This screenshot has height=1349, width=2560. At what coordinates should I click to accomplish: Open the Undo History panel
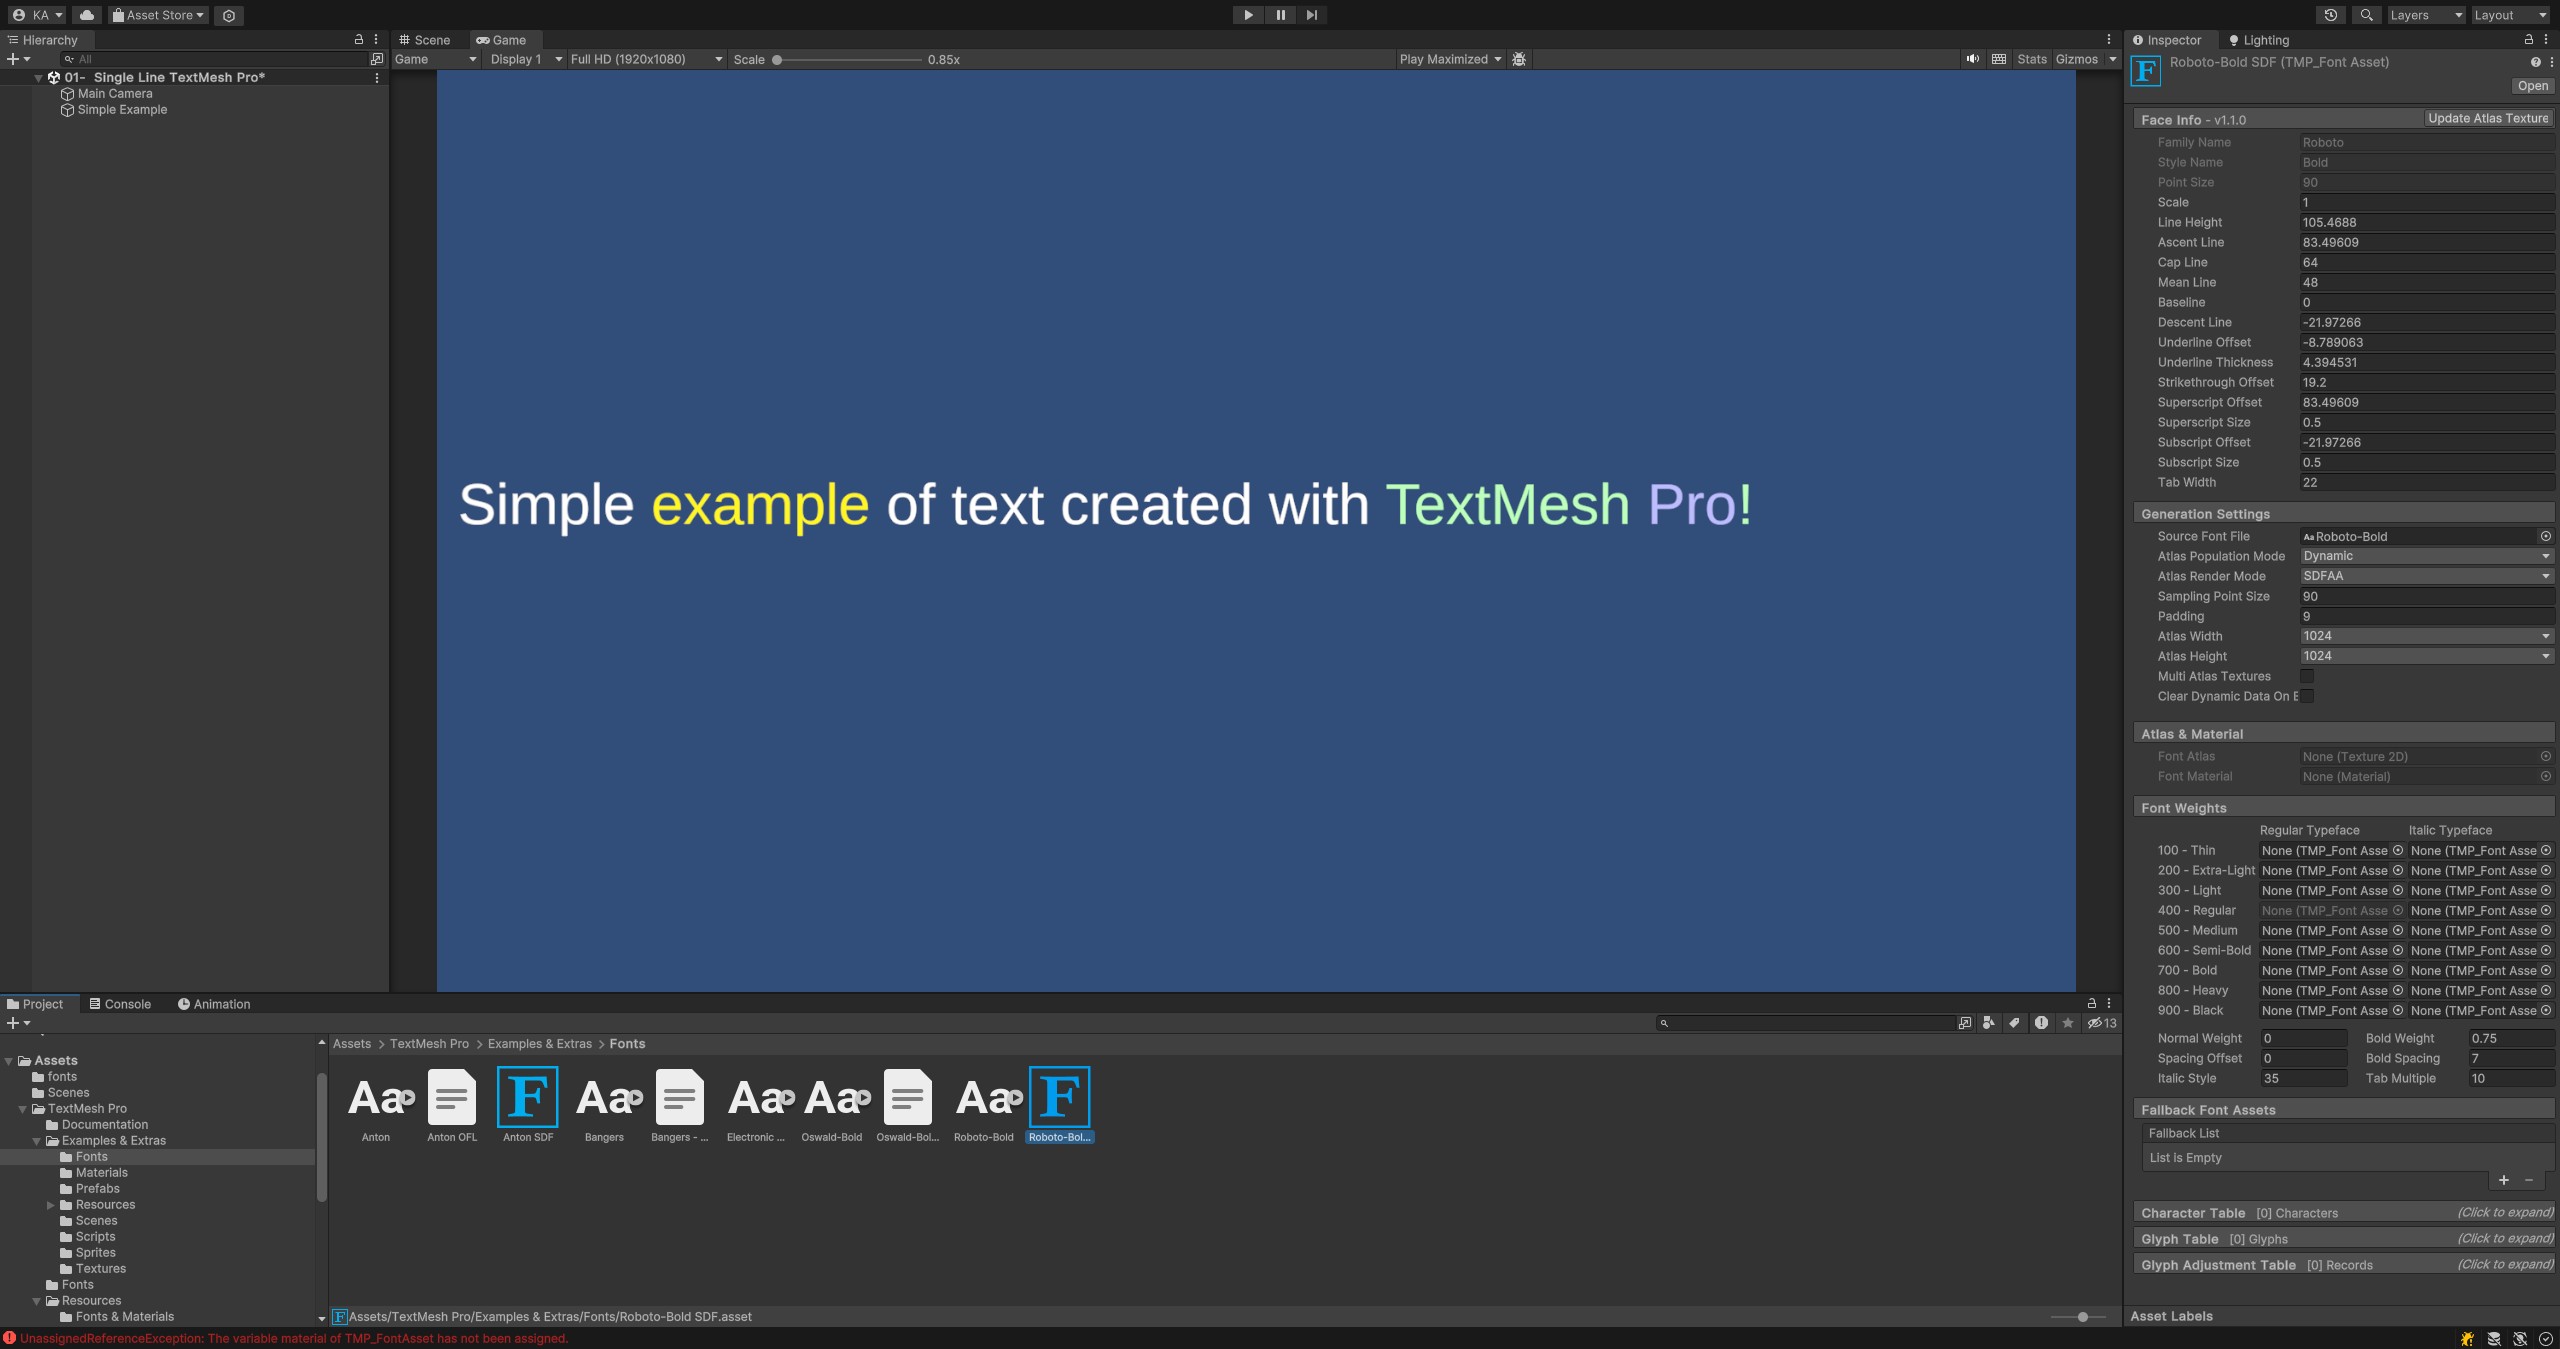(x=2330, y=14)
